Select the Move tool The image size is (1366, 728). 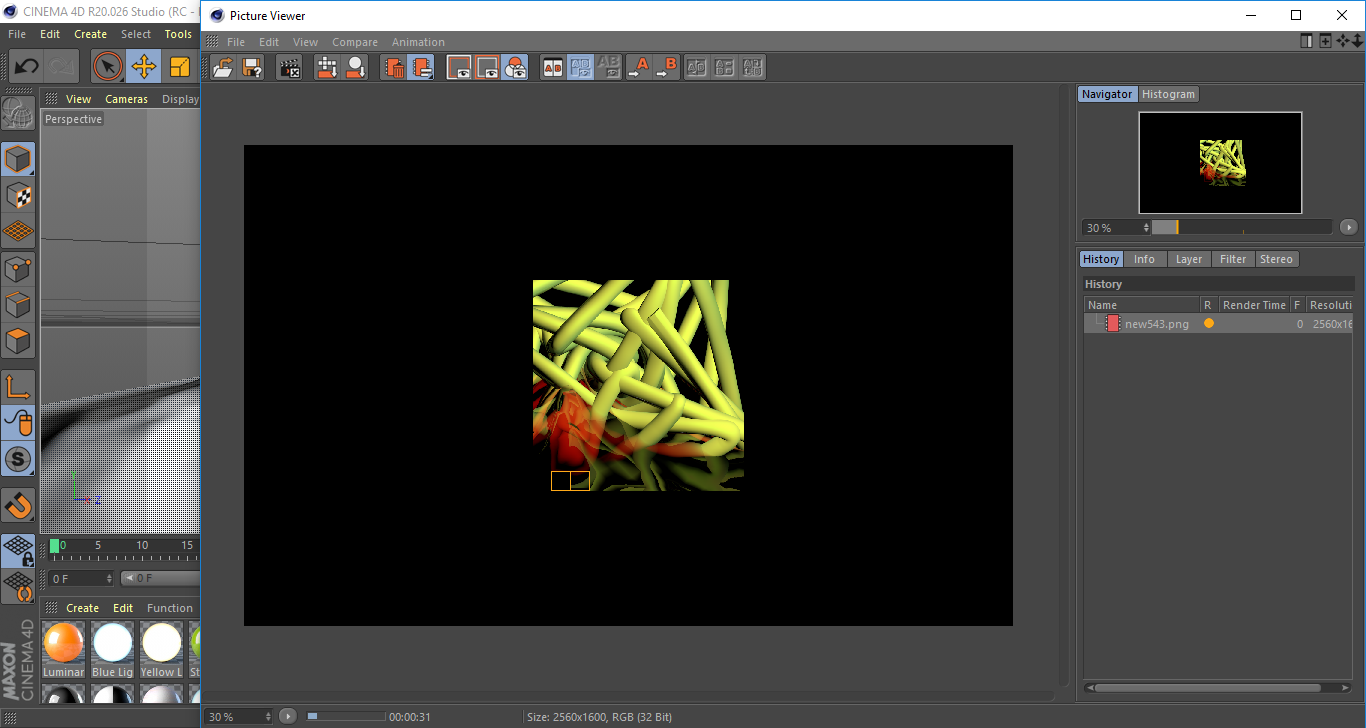click(x=144, y=67)
